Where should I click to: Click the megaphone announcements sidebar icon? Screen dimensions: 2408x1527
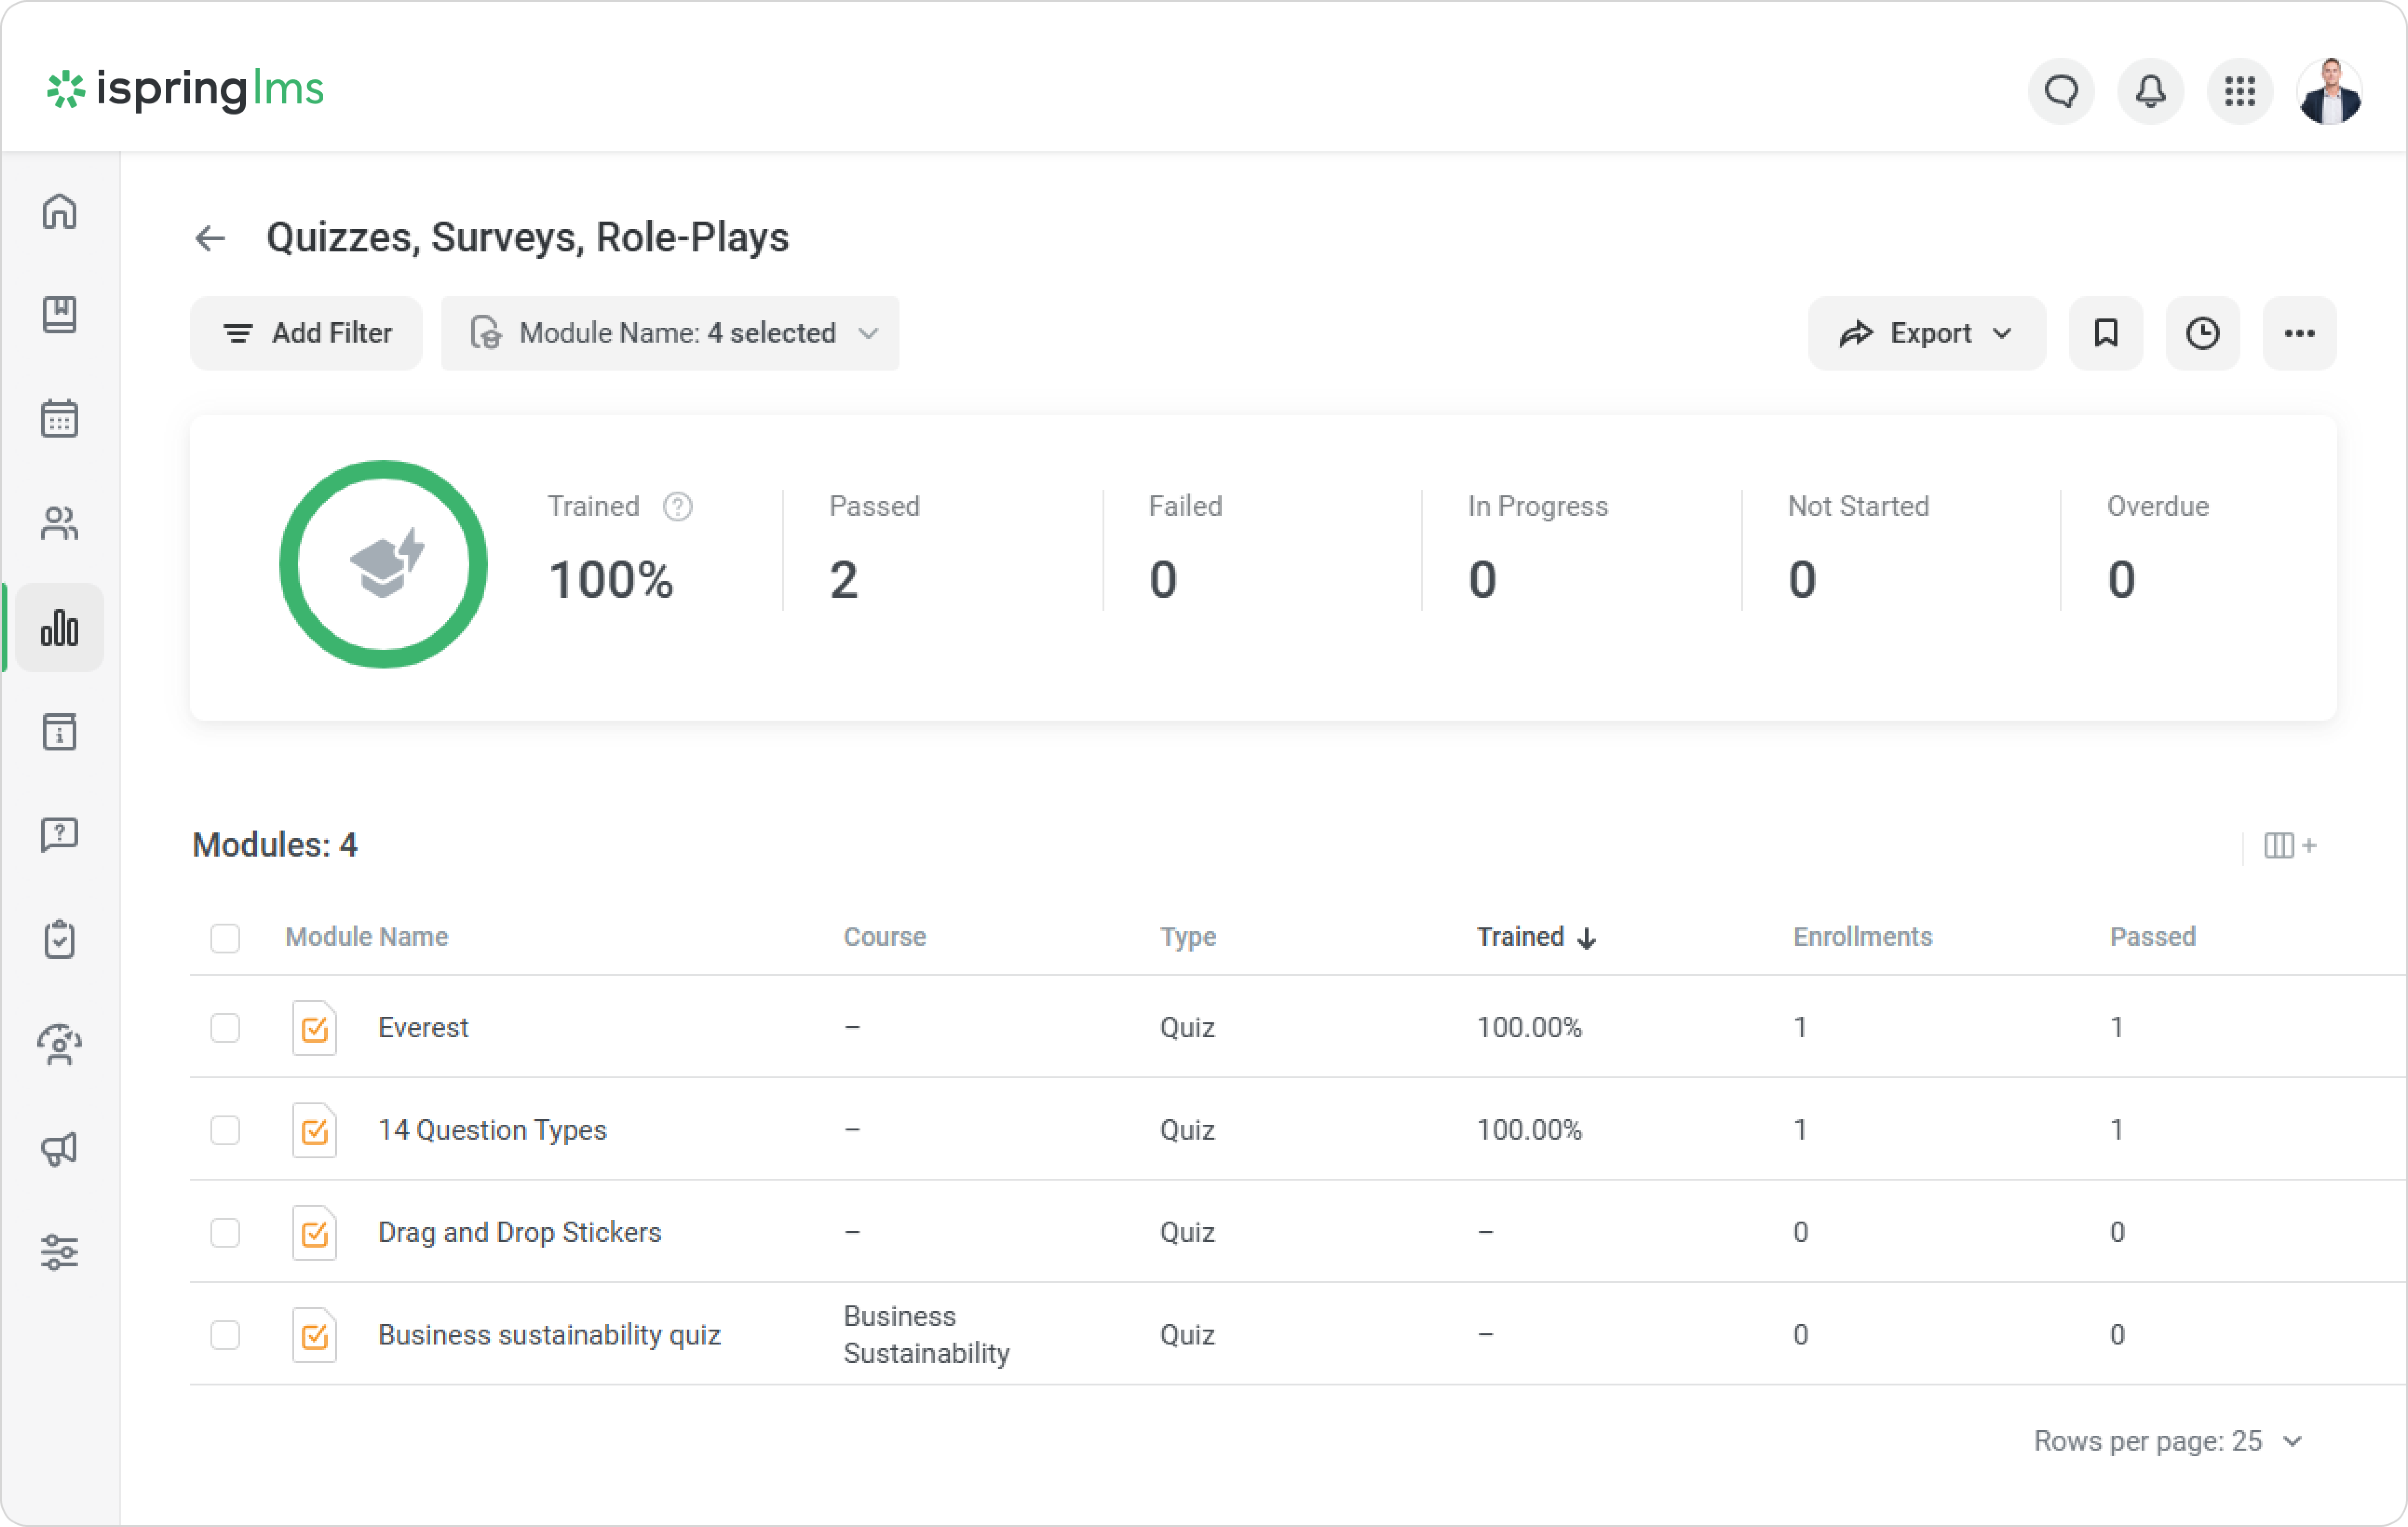[59, 1149]
